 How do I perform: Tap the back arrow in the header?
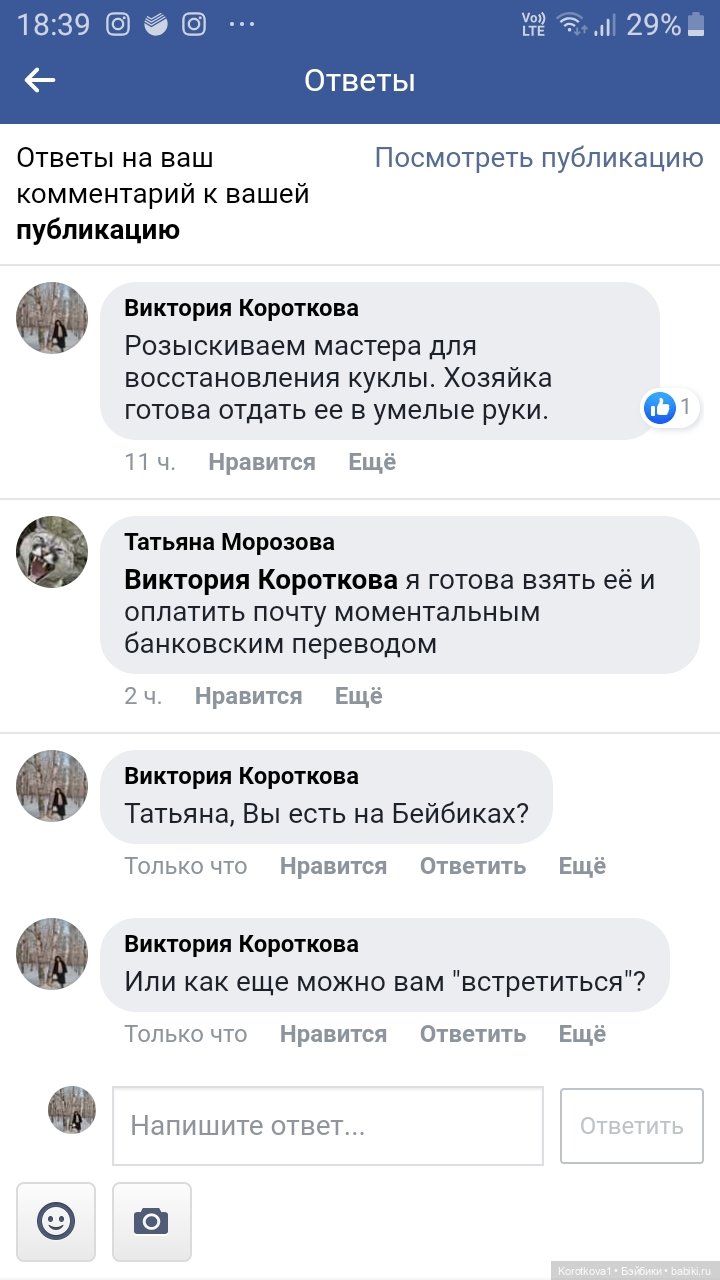click(40, 80)
